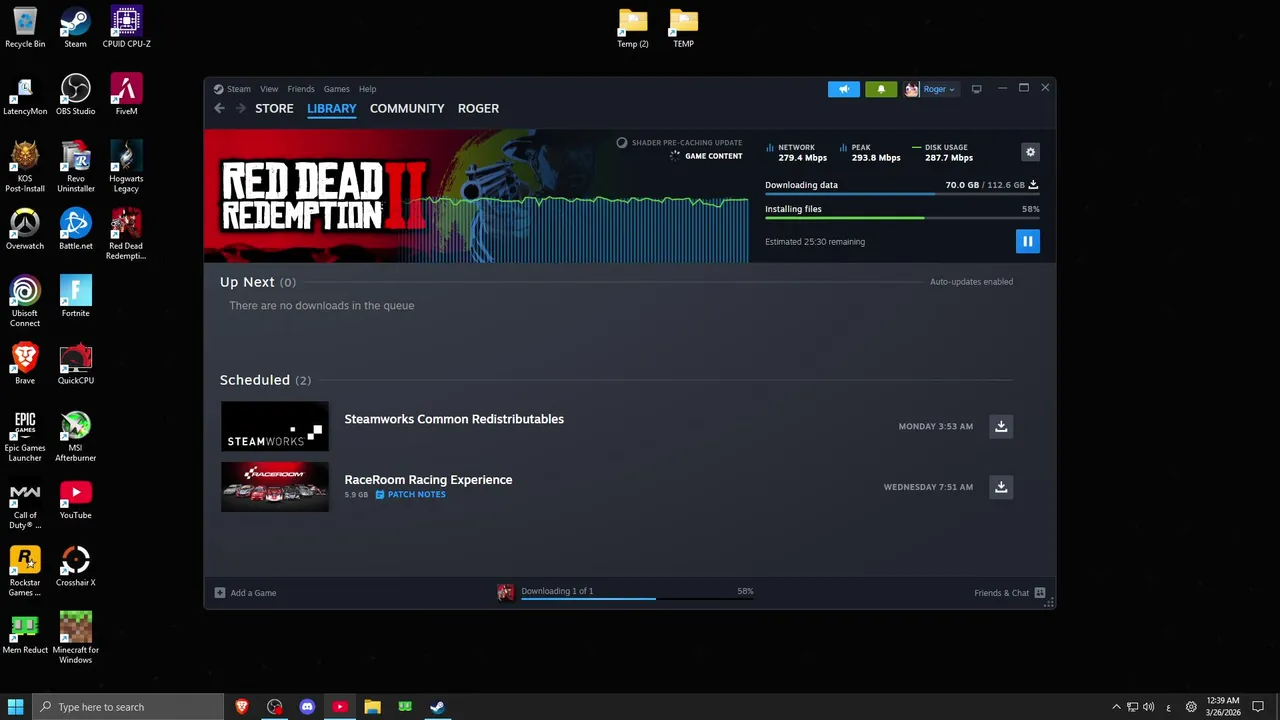Select Hogwarts Legacy desktop icon
Viewport: 1280px width, 720px height.
tap(126, 167)
